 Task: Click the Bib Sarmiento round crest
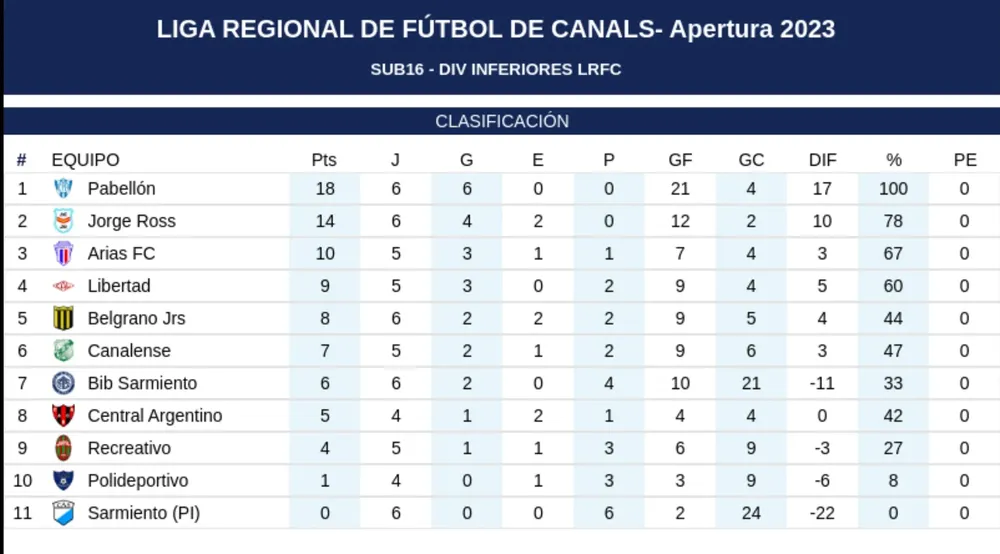(x=64, y=383)
